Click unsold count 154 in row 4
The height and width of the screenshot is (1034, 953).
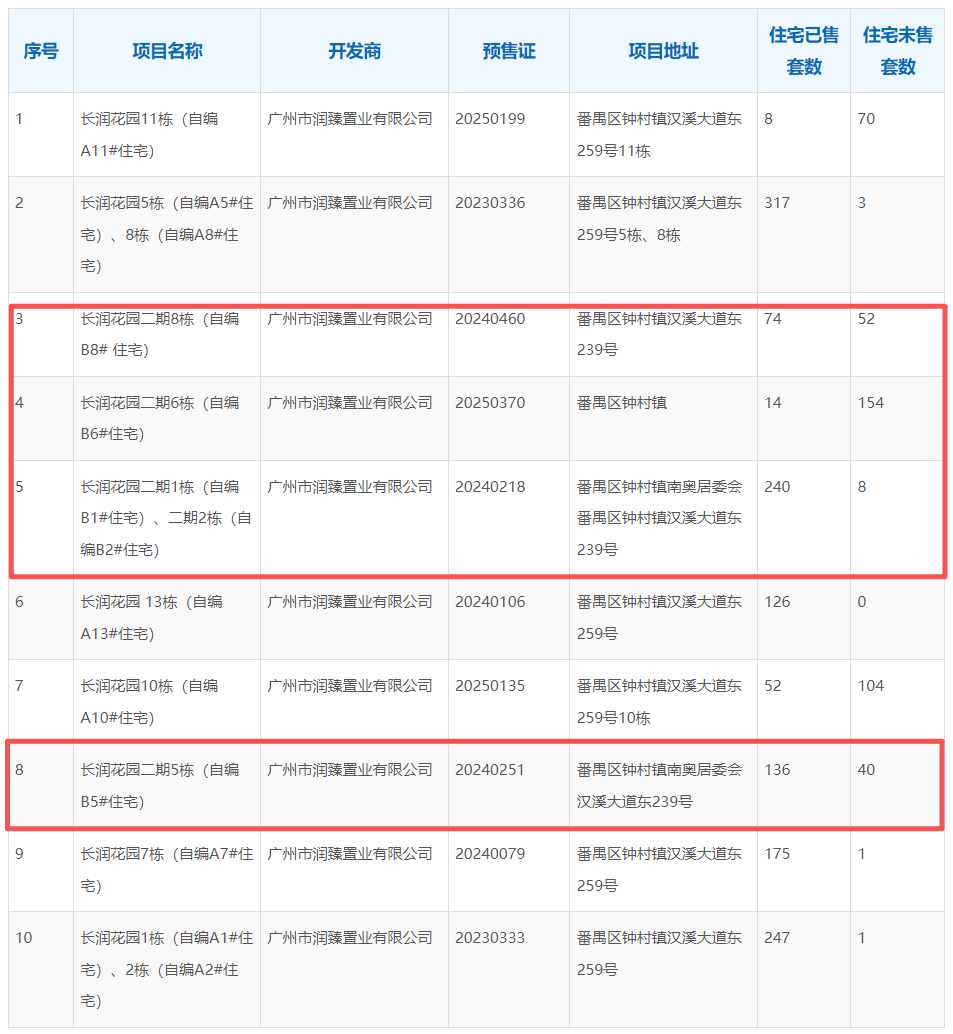point(871,403)
